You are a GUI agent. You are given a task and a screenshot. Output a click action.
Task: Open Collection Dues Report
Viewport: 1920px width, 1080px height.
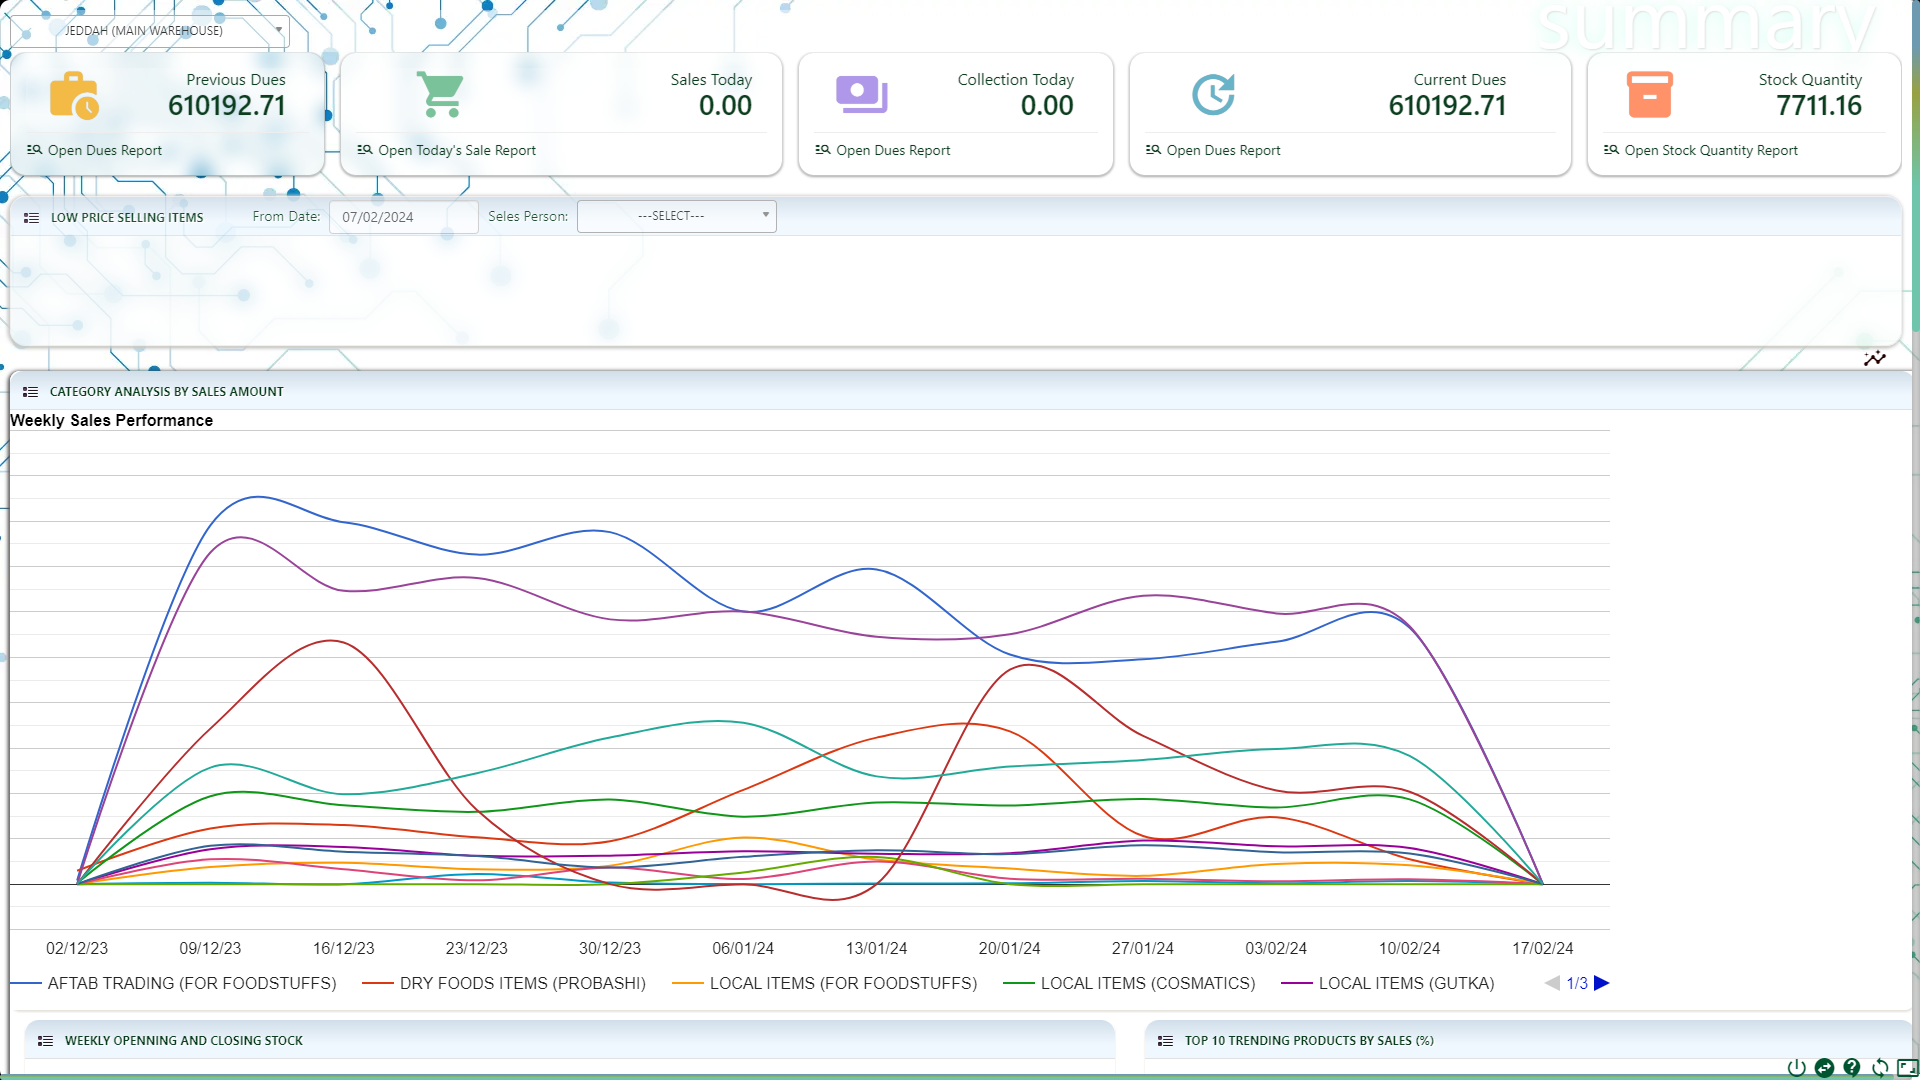893,149
